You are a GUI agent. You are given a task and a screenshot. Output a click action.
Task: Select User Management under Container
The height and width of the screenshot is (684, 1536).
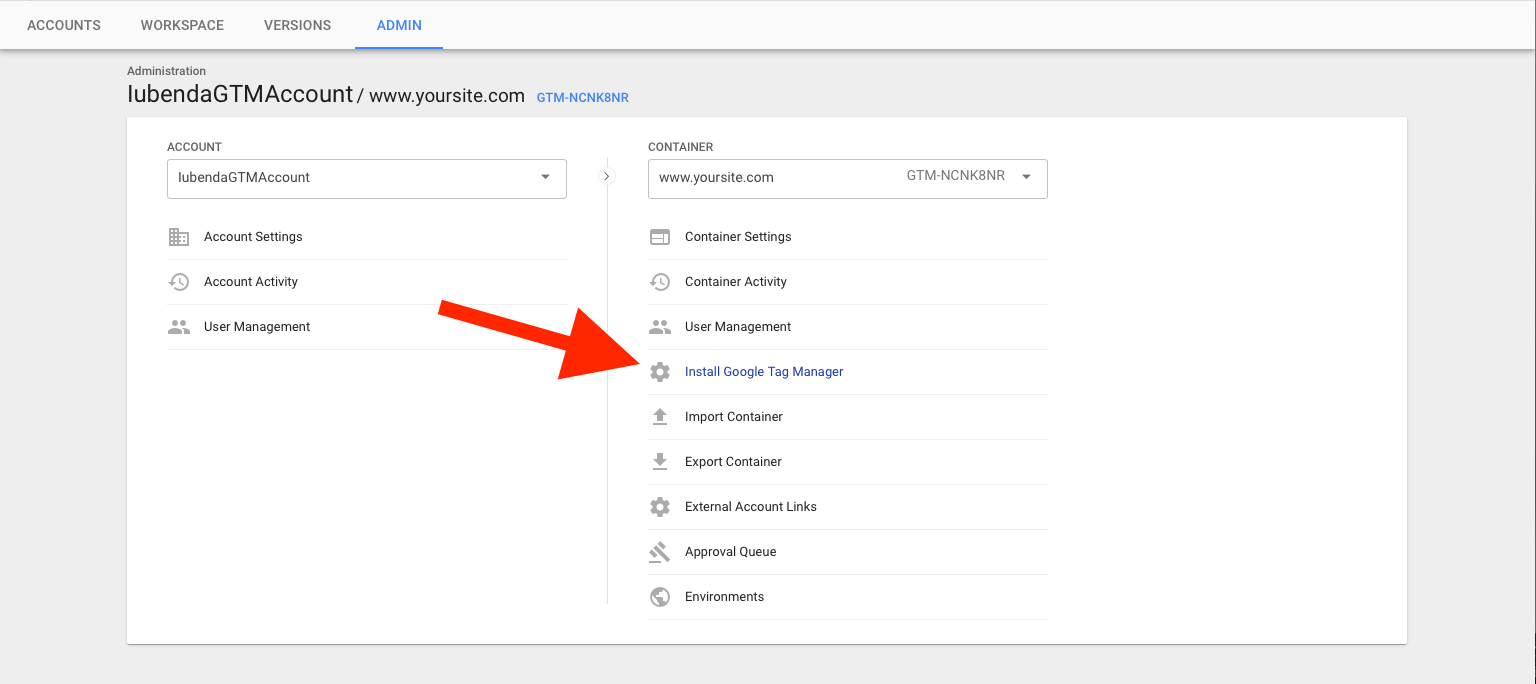[738, 326]
